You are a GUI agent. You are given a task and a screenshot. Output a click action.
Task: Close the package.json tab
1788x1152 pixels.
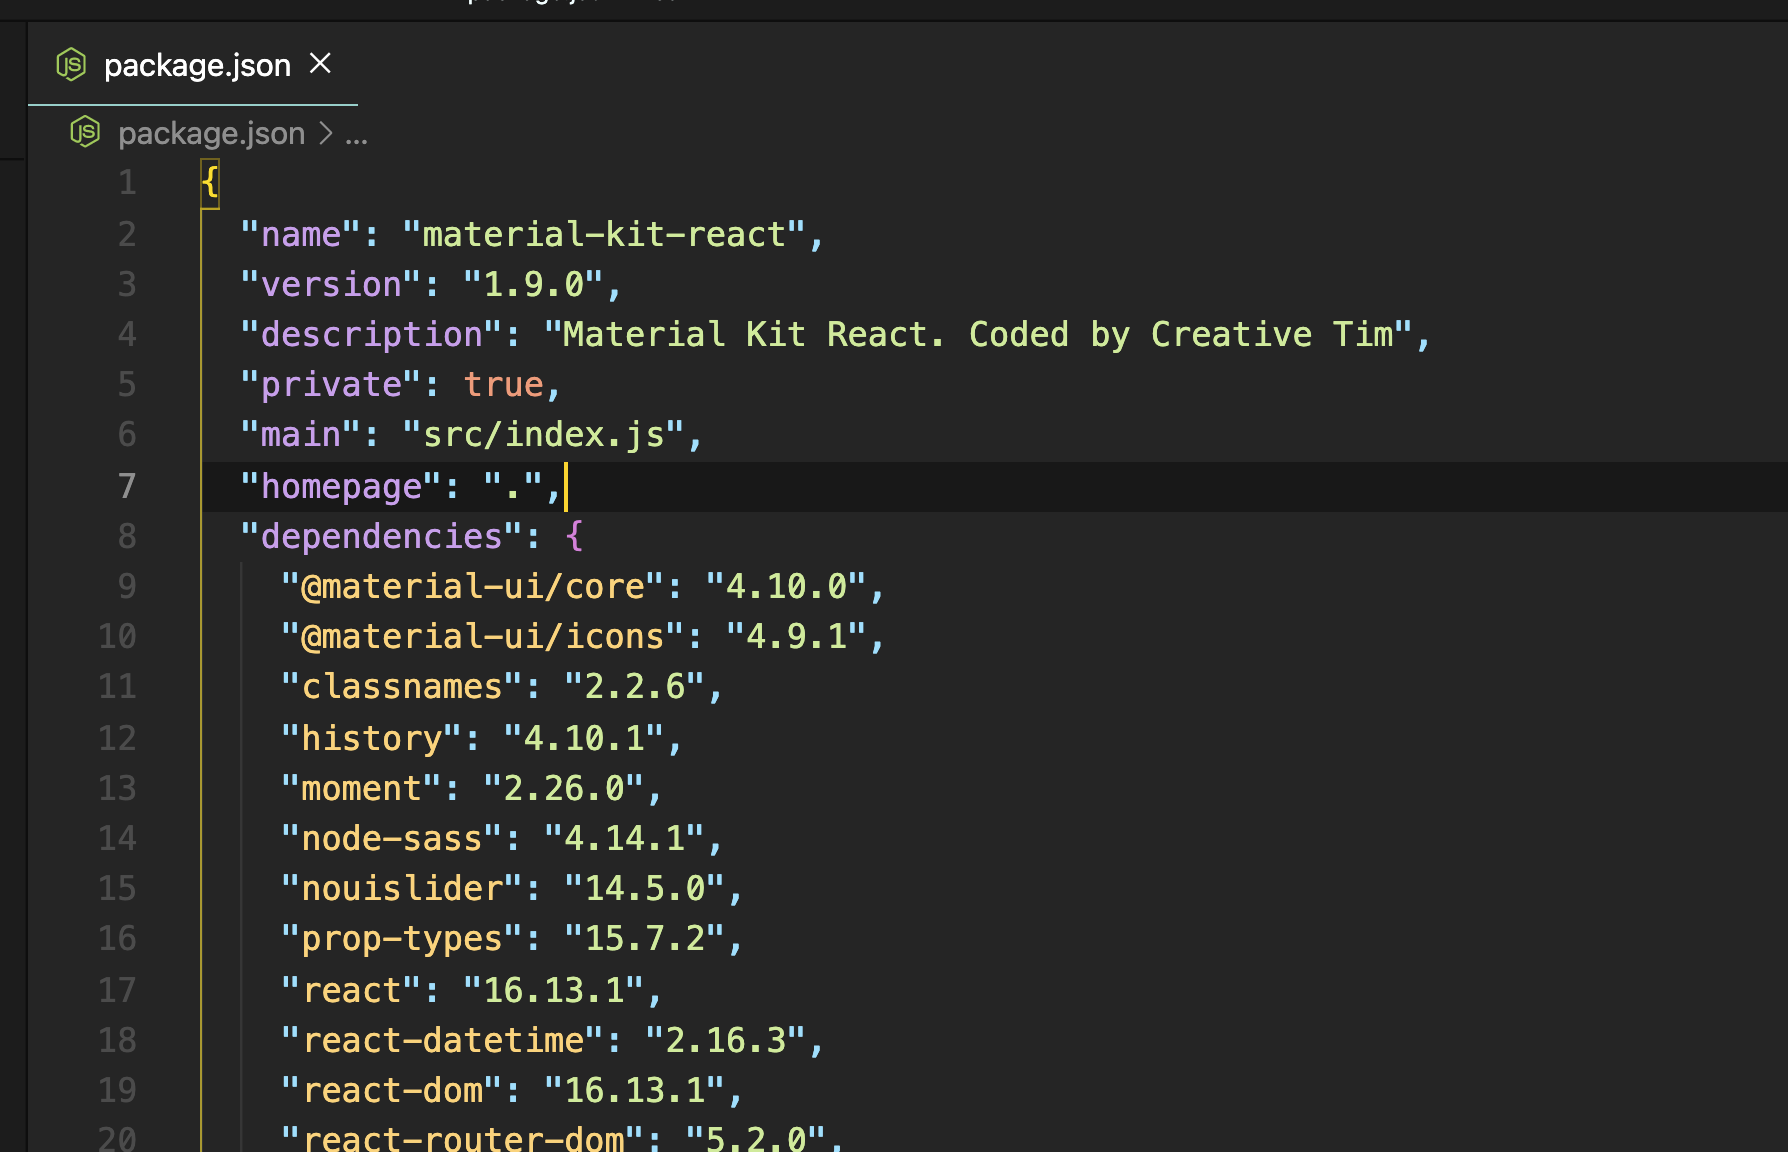coord(320,64)
